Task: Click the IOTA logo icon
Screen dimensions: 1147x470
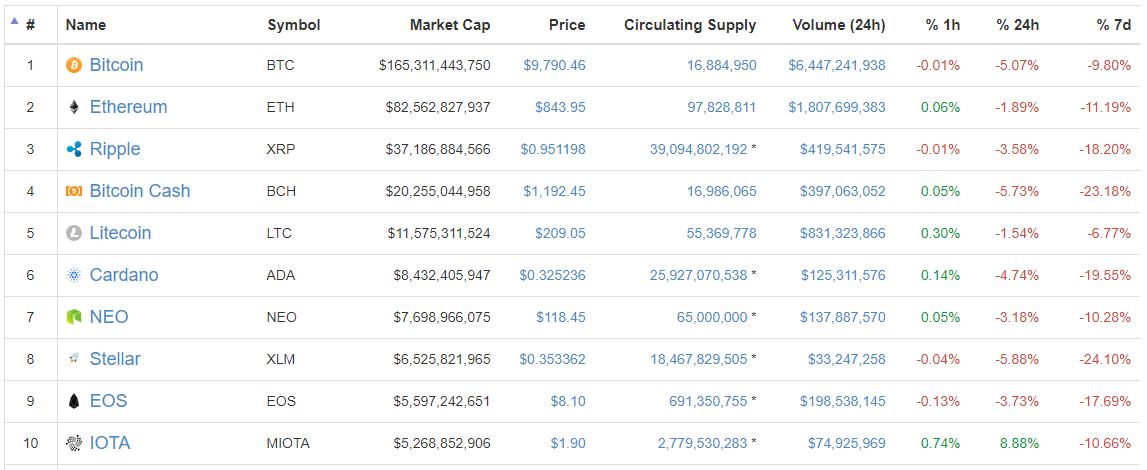Action: click(x=73, y=443)
